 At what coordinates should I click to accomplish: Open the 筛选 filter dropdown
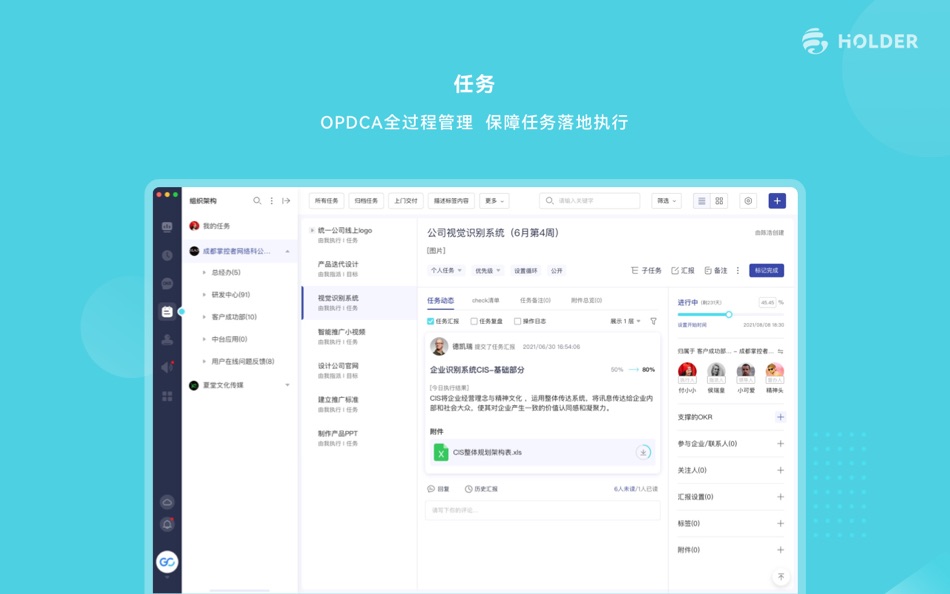666,201
